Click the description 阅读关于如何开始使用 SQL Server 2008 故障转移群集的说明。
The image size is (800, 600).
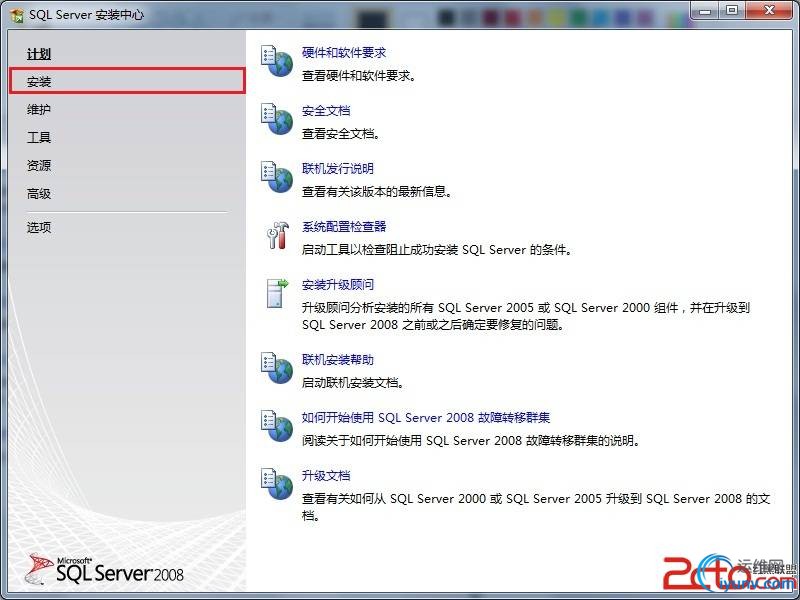pos(471,440)
